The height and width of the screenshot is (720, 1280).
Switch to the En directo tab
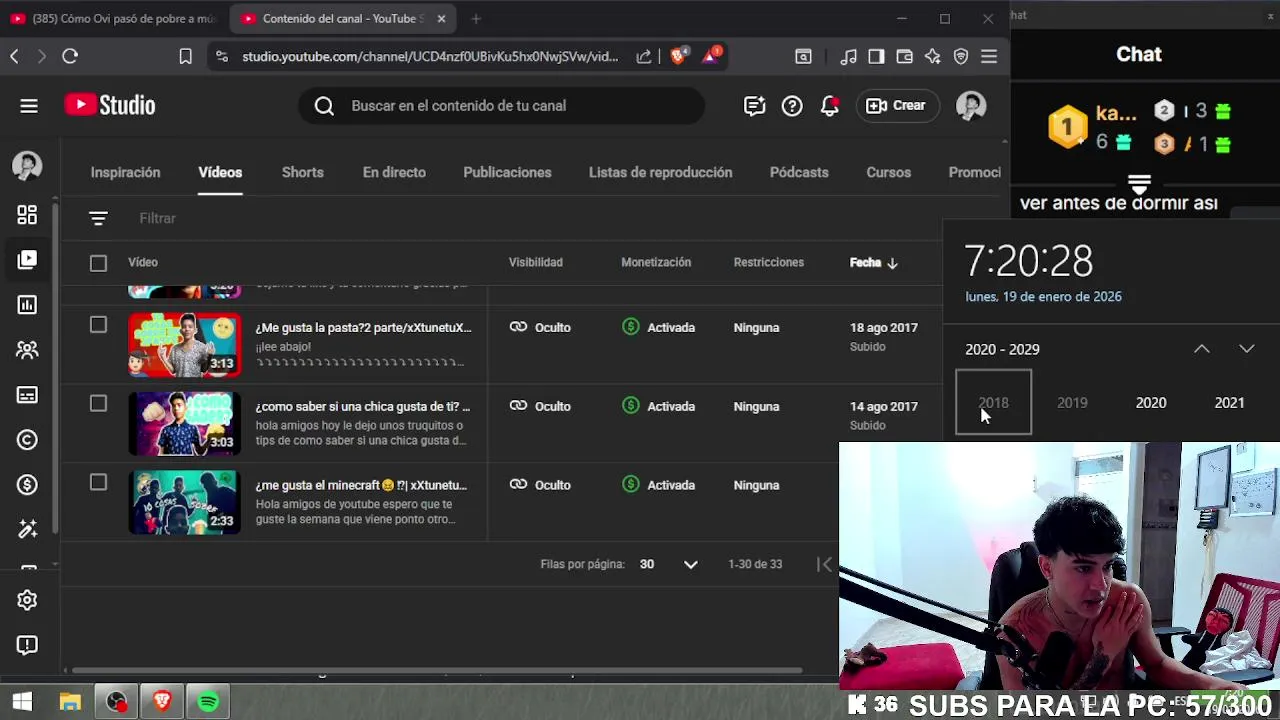[x=394, y=172]
